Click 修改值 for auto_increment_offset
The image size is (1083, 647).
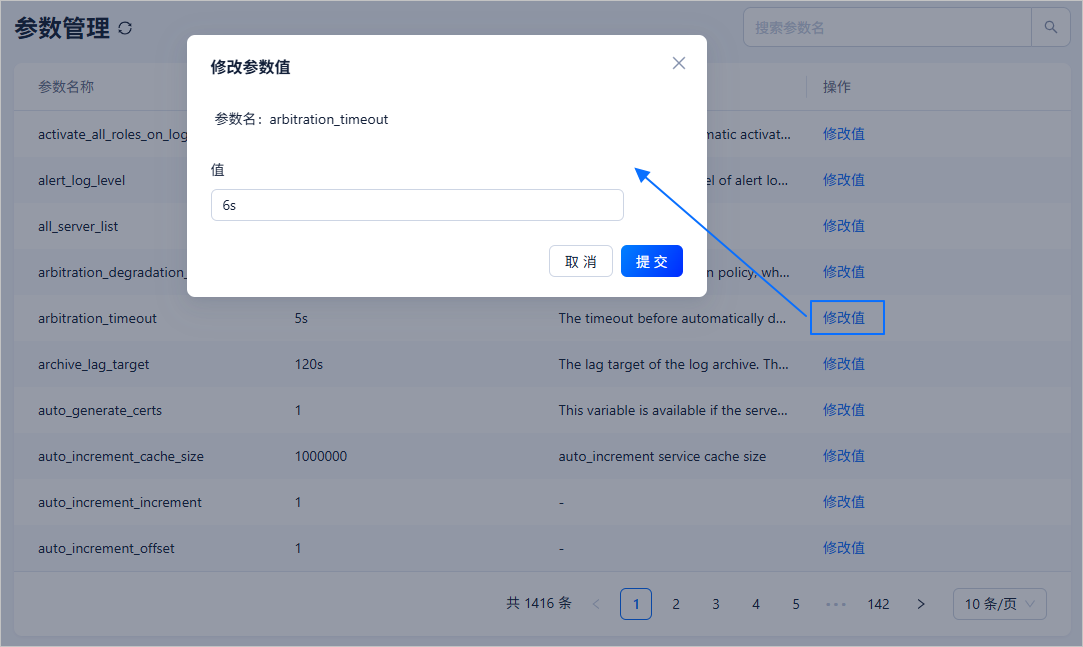point(843,547)
